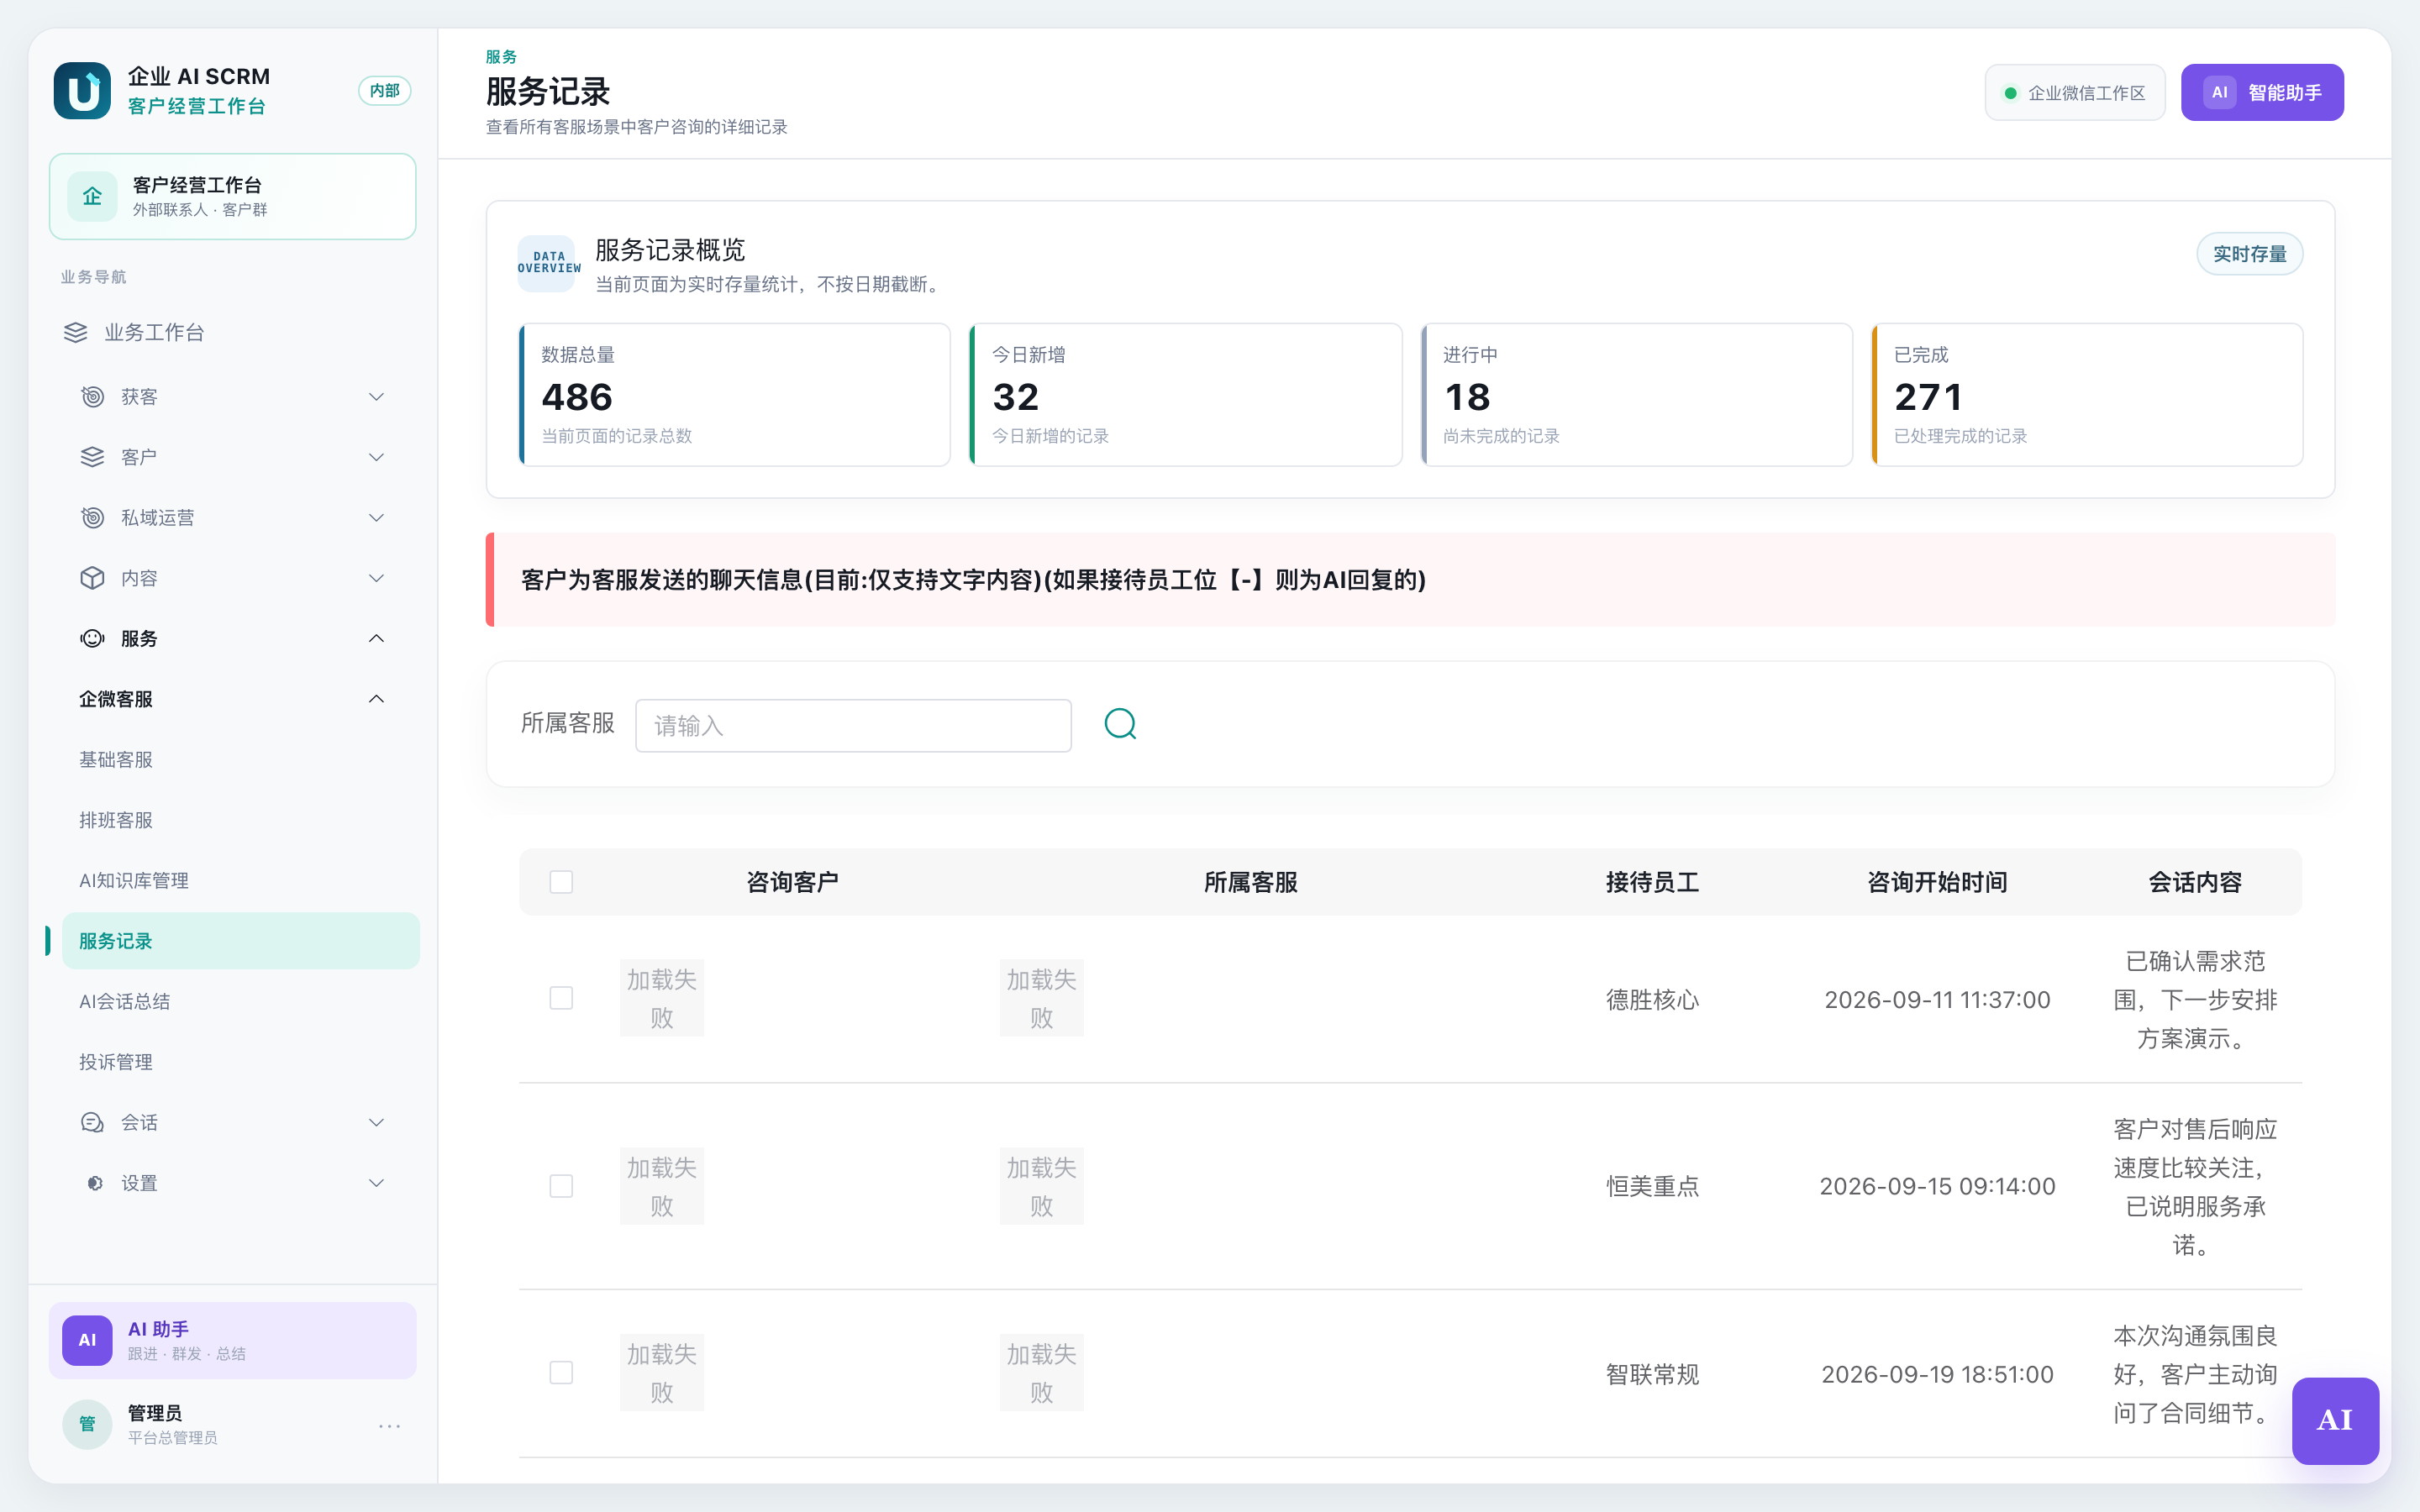Click the AI 助手 purple avatar icon
The width and height of the screenshot is (2420, 1512).
[87, 1340]
